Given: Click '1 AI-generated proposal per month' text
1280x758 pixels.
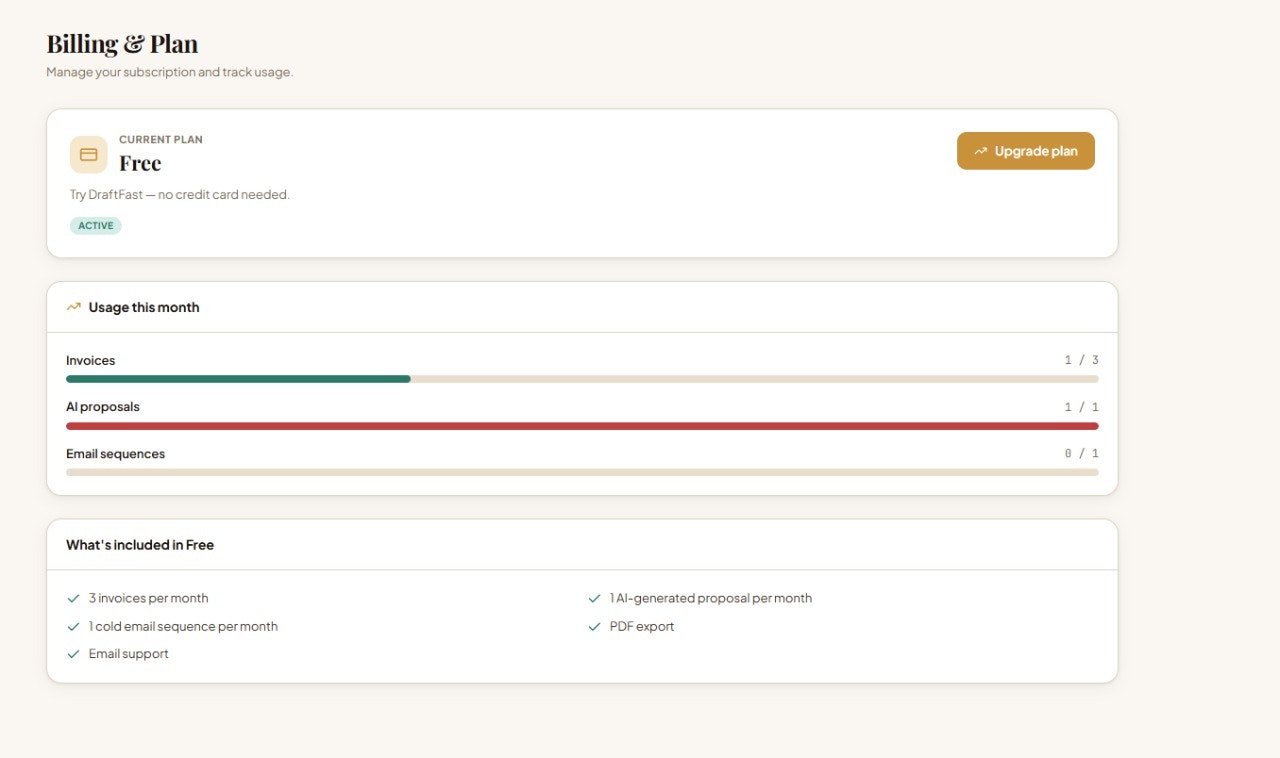Looking at the screenshot, I should (711, 598).
